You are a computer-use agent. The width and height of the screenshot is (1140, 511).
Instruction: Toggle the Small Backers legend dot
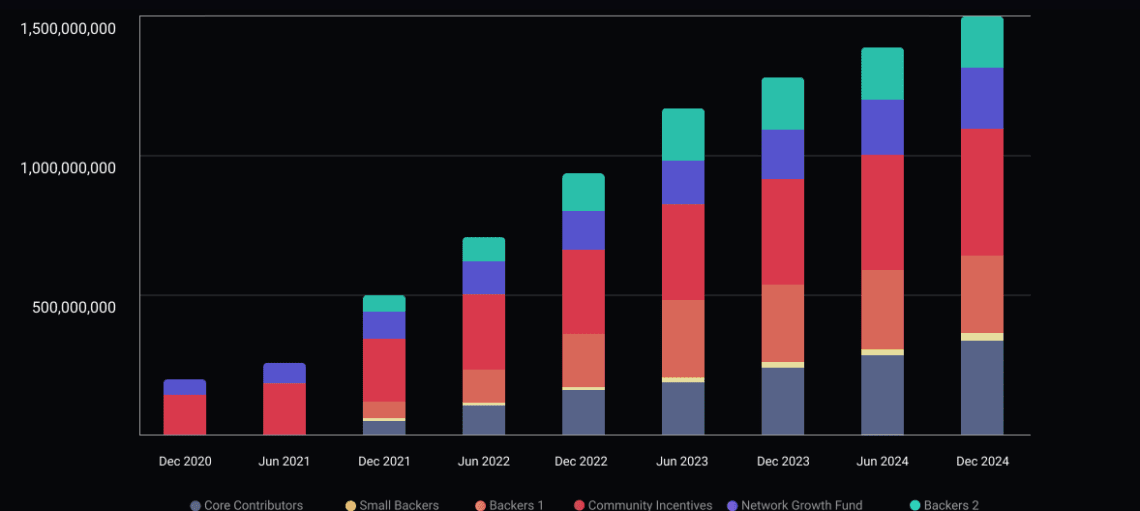click(350, 505)
